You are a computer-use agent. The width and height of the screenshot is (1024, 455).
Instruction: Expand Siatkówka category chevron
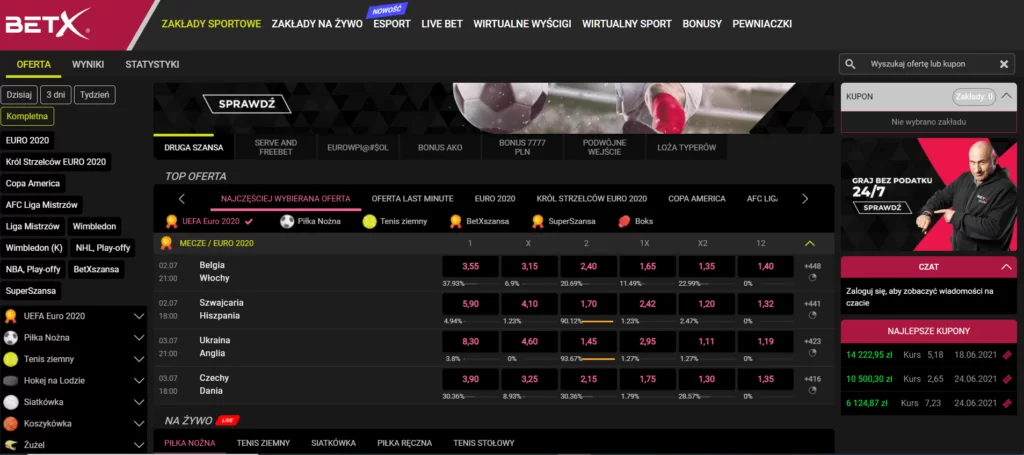click(138, 402)
